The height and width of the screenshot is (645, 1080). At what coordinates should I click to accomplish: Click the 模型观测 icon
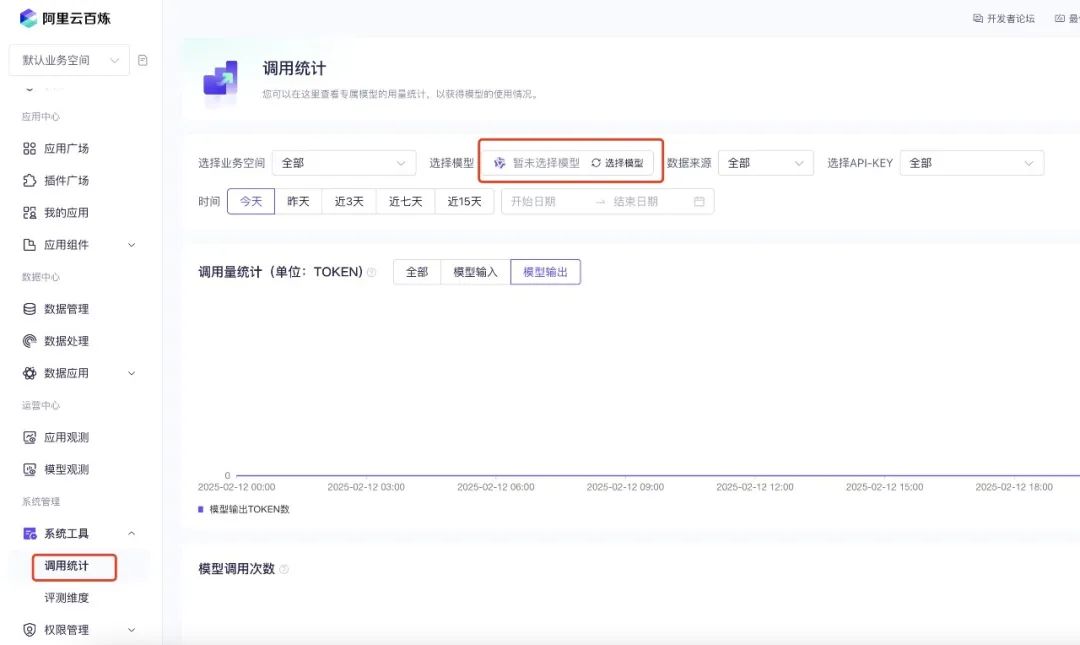(x=30, y=469)
